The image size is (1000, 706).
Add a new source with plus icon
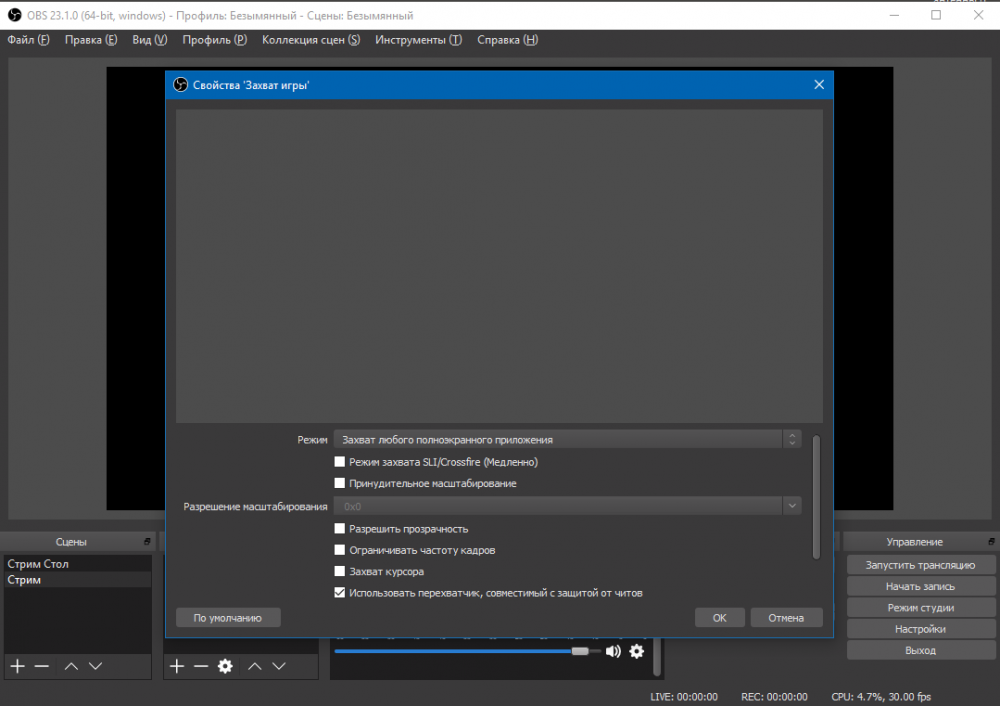coord(177,666)
